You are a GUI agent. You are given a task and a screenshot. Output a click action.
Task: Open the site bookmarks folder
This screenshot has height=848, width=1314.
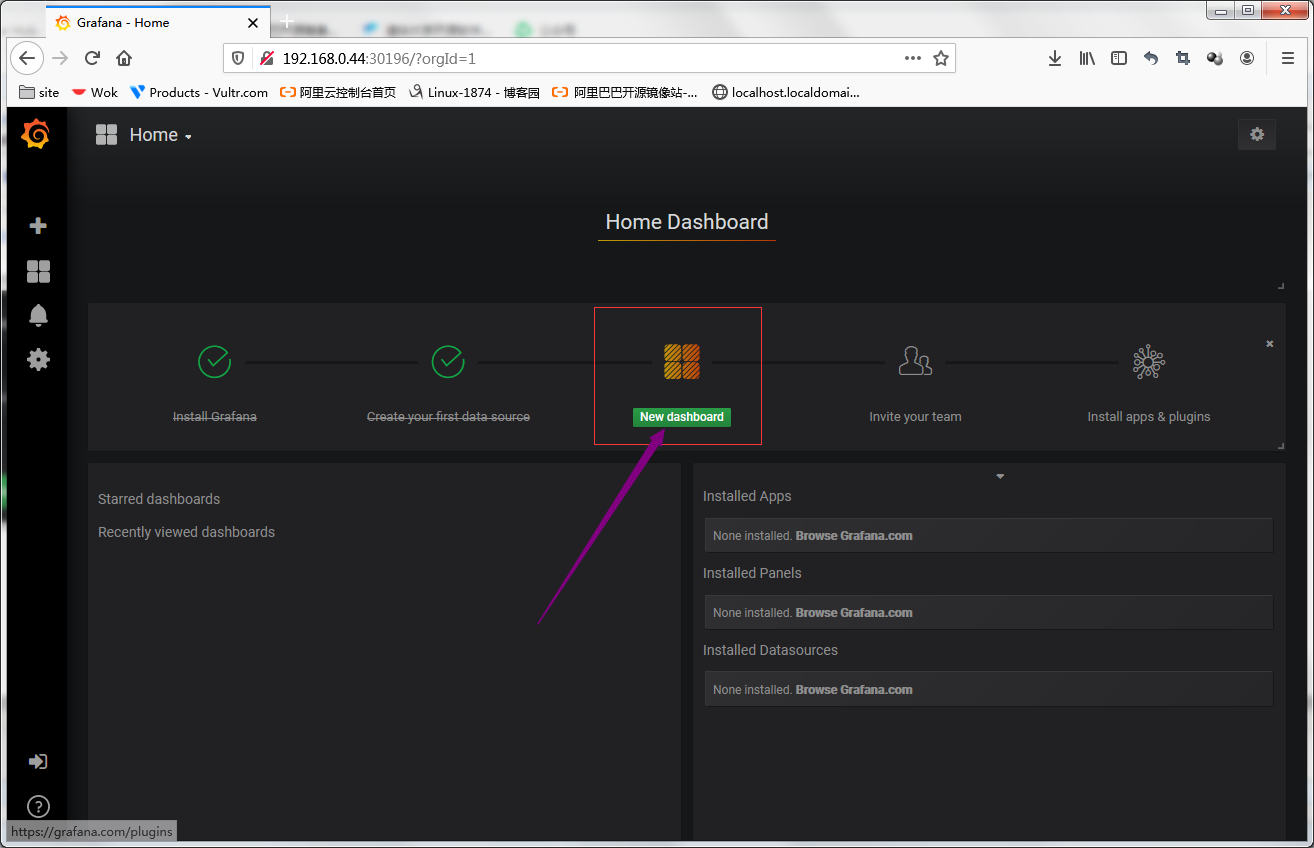[39, 92]
